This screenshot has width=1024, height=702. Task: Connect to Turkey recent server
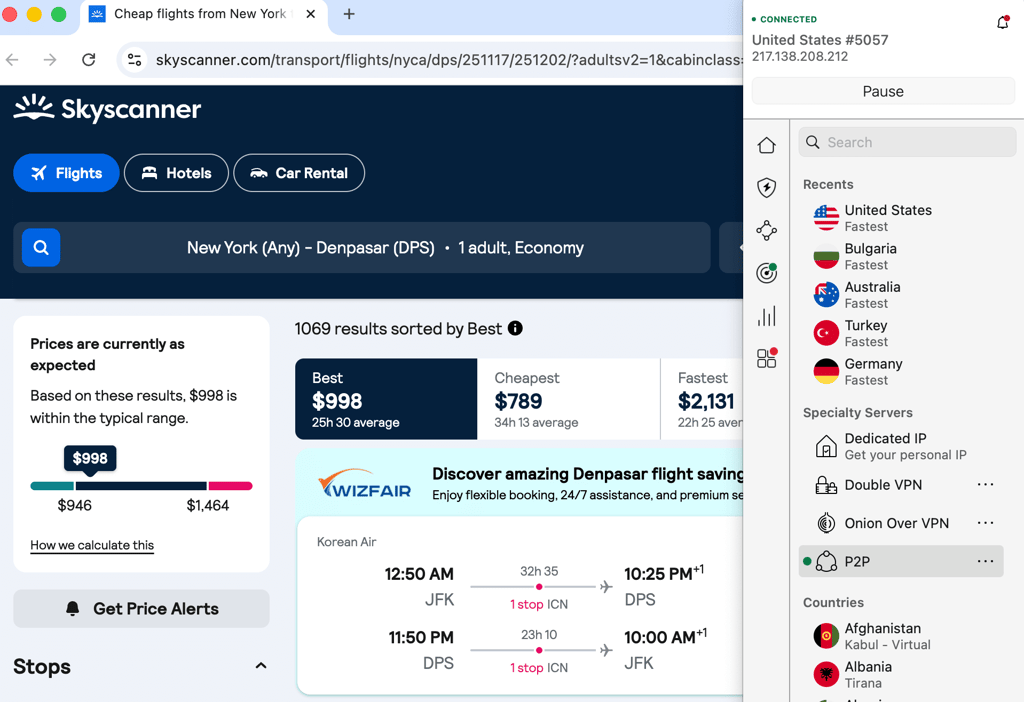[x=901, y=333]
